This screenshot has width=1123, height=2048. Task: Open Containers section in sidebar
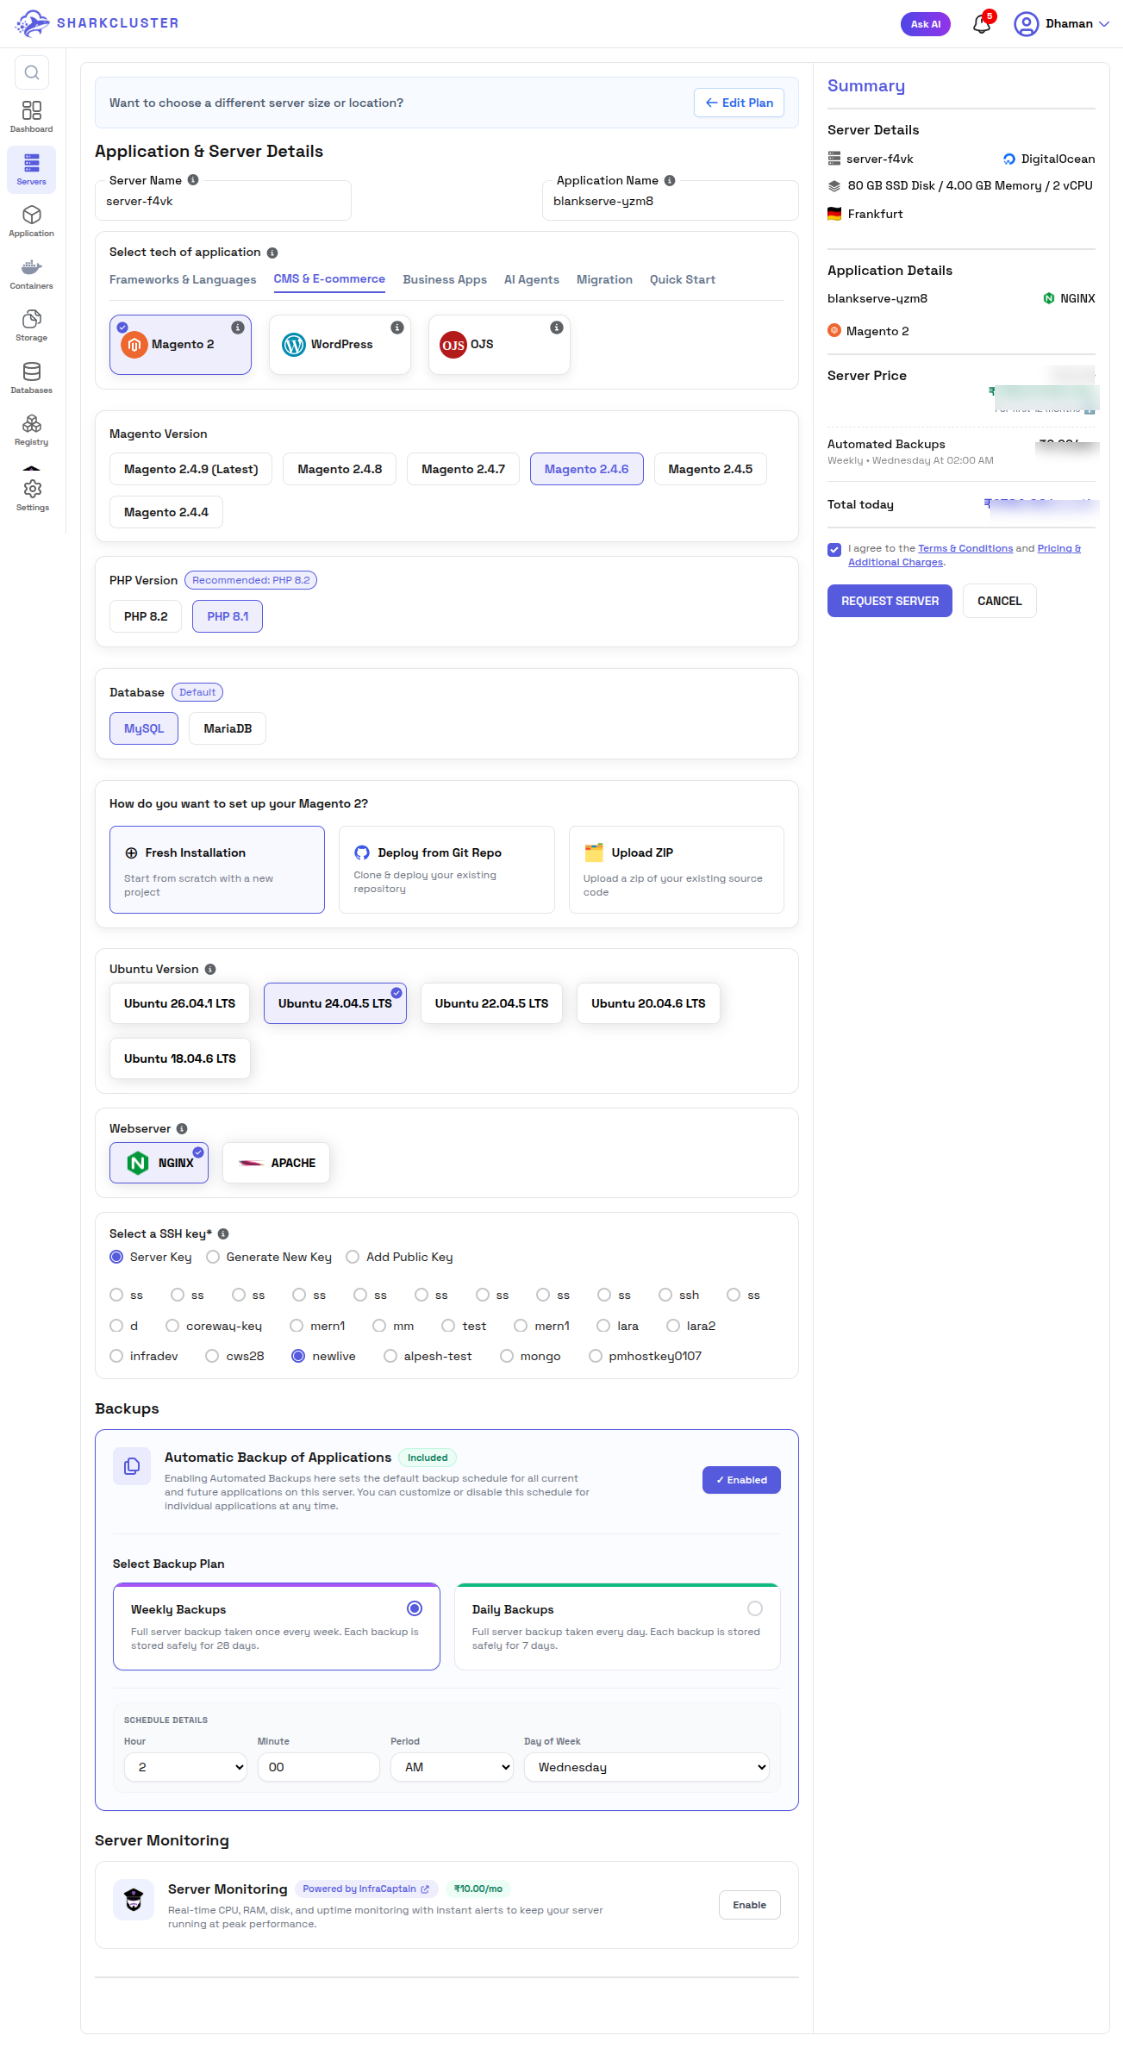pos(32,273)
